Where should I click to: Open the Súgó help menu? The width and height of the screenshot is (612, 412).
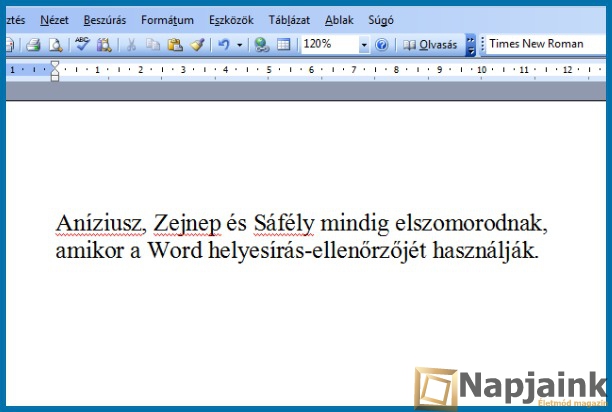[381, 20]
